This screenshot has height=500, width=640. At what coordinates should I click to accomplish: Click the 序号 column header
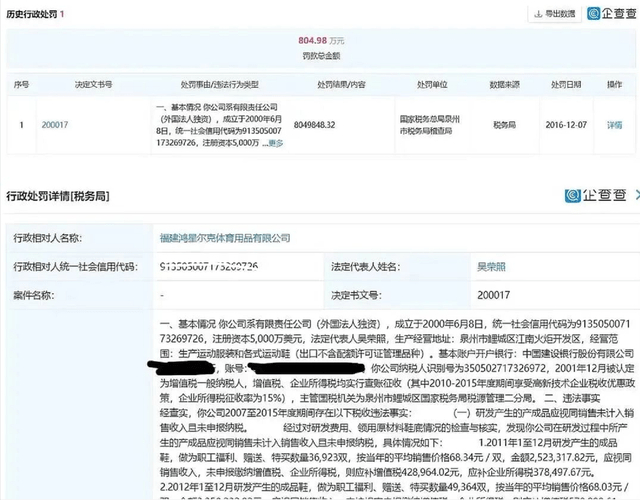coord(21,84)
